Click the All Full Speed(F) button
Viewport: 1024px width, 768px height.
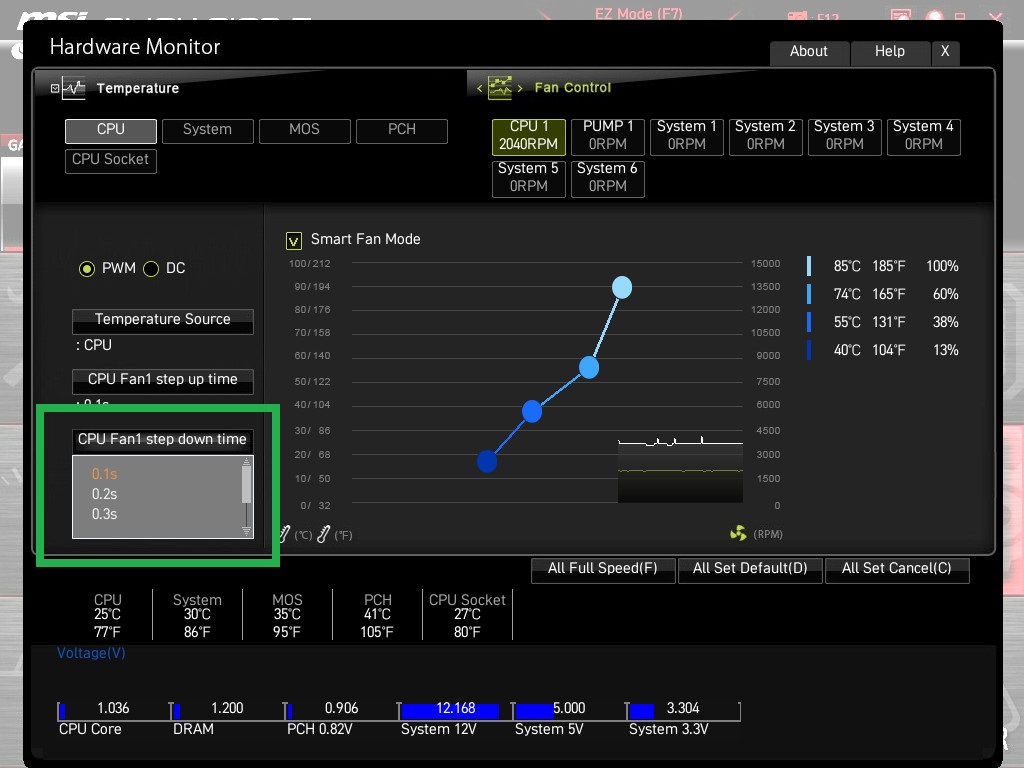click(603, 569)
